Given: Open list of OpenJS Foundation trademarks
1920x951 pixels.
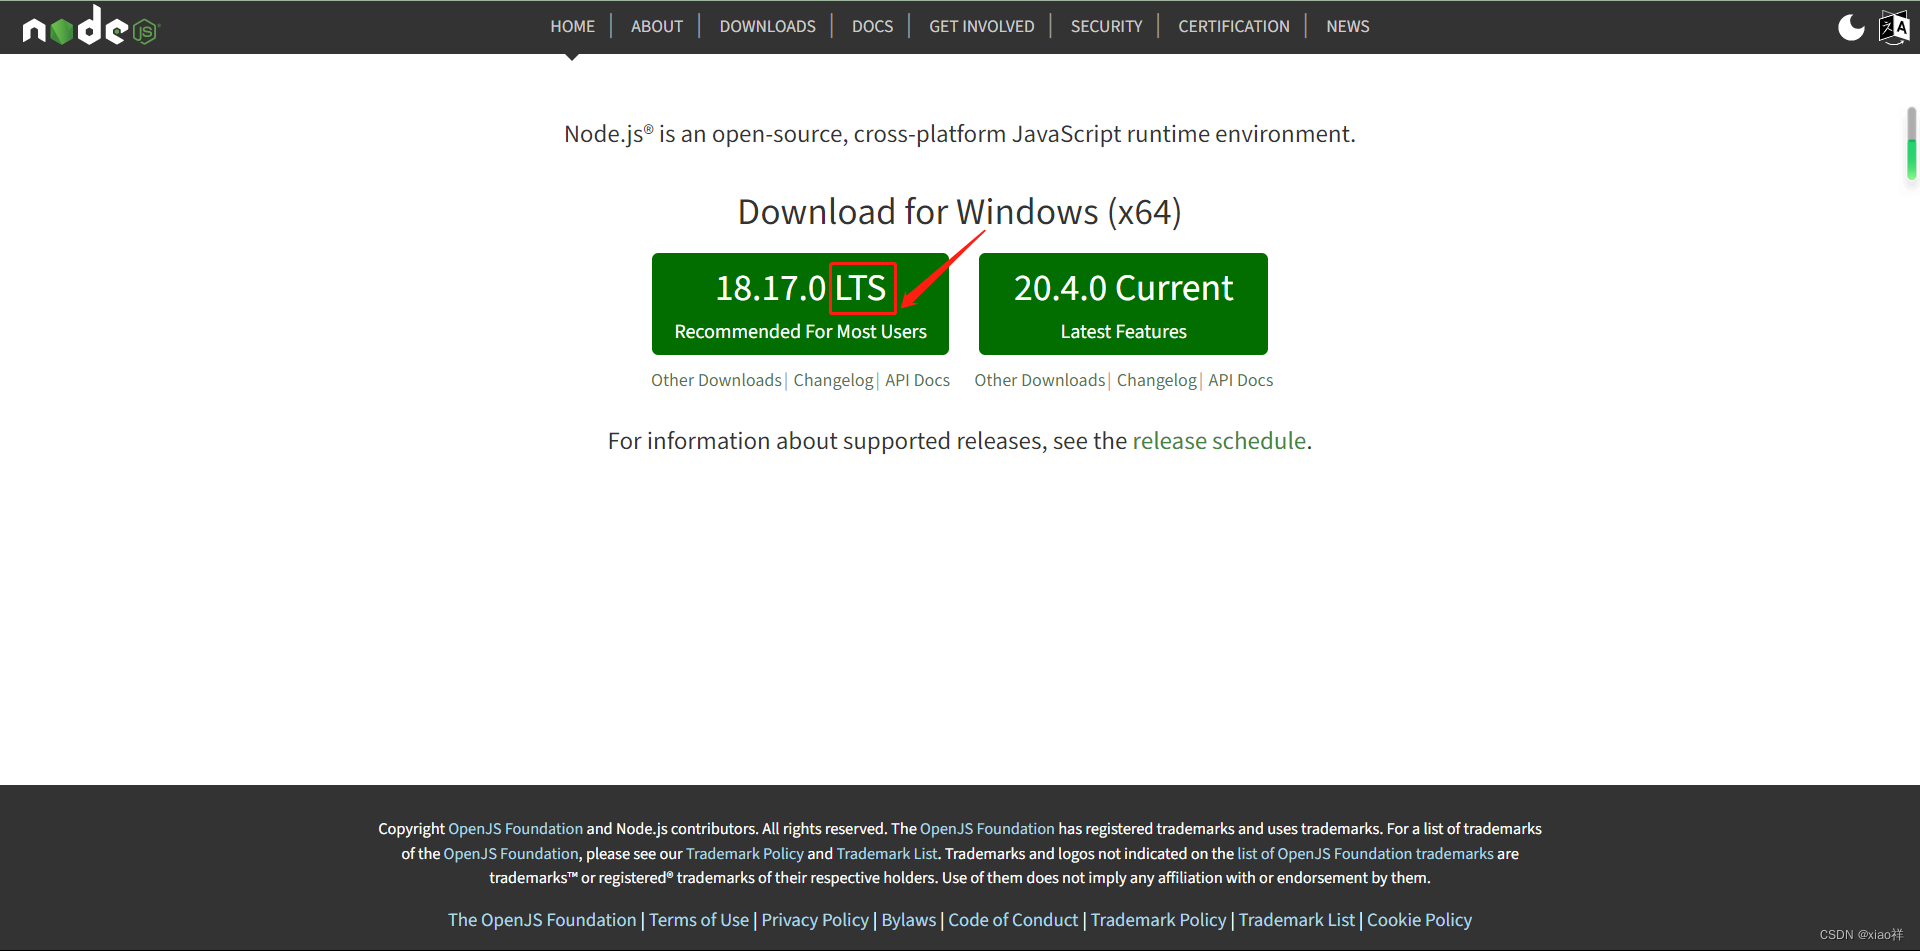Looking at the screenshot, I should tap(1365, 854).
